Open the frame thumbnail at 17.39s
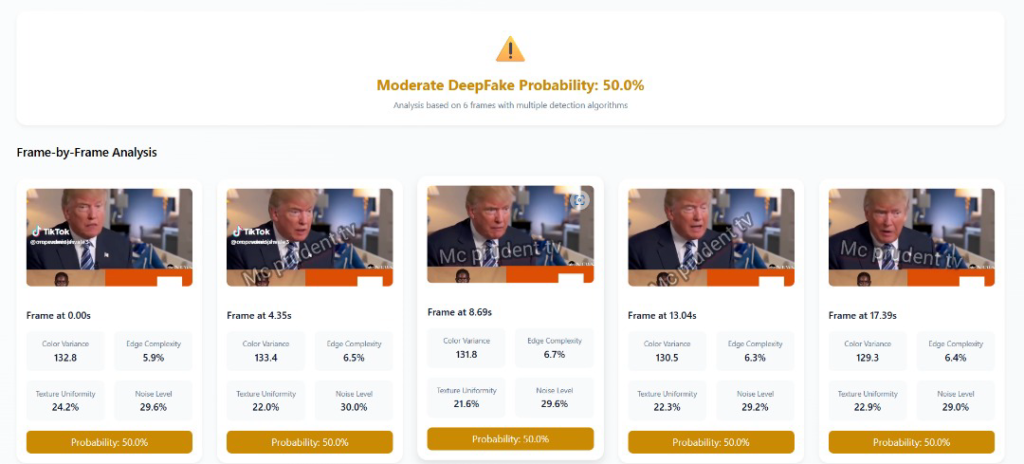Image resolution: width=1024 pixels, height=464 pixels. (912, 237)
